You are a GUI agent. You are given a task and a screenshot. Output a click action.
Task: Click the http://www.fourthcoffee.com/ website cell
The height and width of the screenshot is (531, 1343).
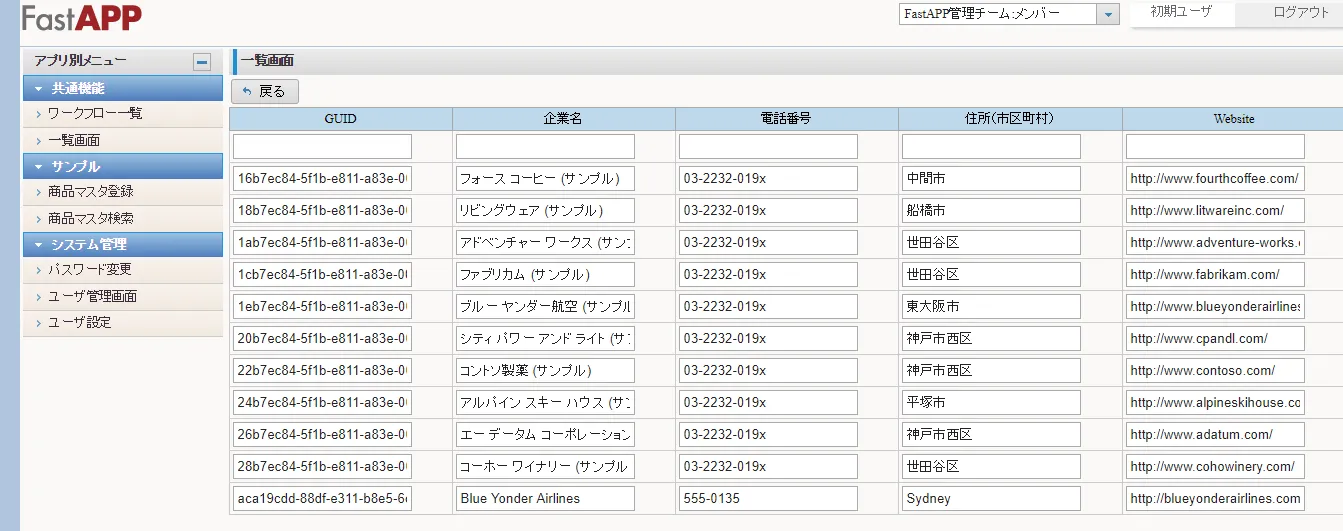pyautogui.click(x=1215, y=179)
